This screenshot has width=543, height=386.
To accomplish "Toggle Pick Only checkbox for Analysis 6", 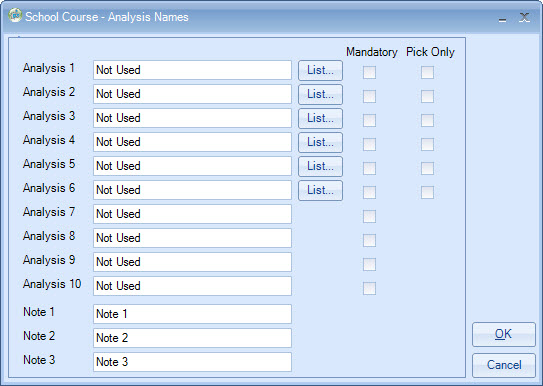I will (427, 192).
